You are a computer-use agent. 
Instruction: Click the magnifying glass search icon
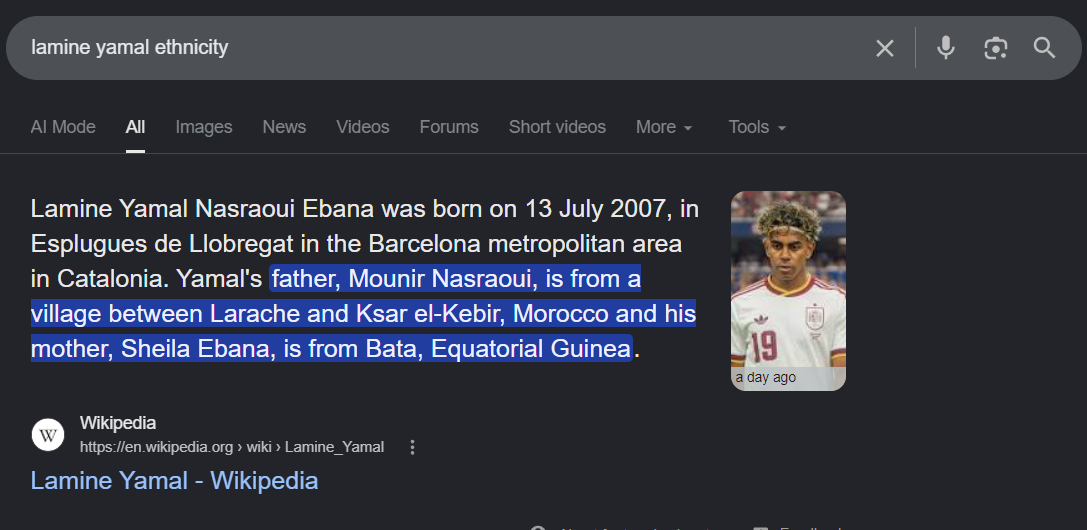click(1044, 48)
